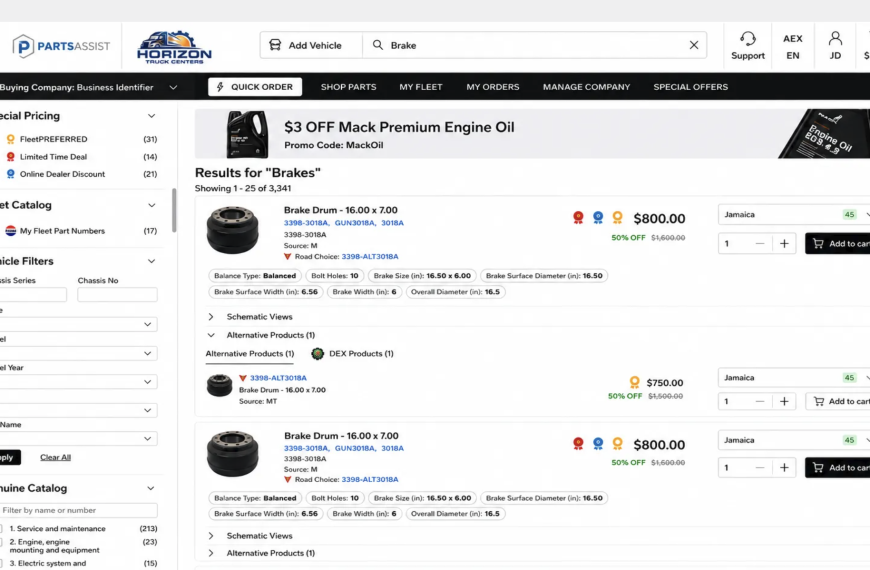Open the alternative brake drum thumbnail
The height and width of the screenshot is (570, 870).
click(x=219, y=386)
